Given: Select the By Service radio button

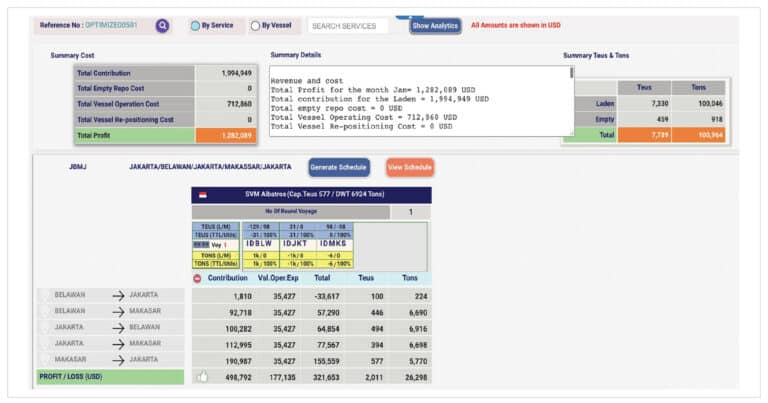Looking at the screenshot, I should pyautogui.click(x=195, y=26).
